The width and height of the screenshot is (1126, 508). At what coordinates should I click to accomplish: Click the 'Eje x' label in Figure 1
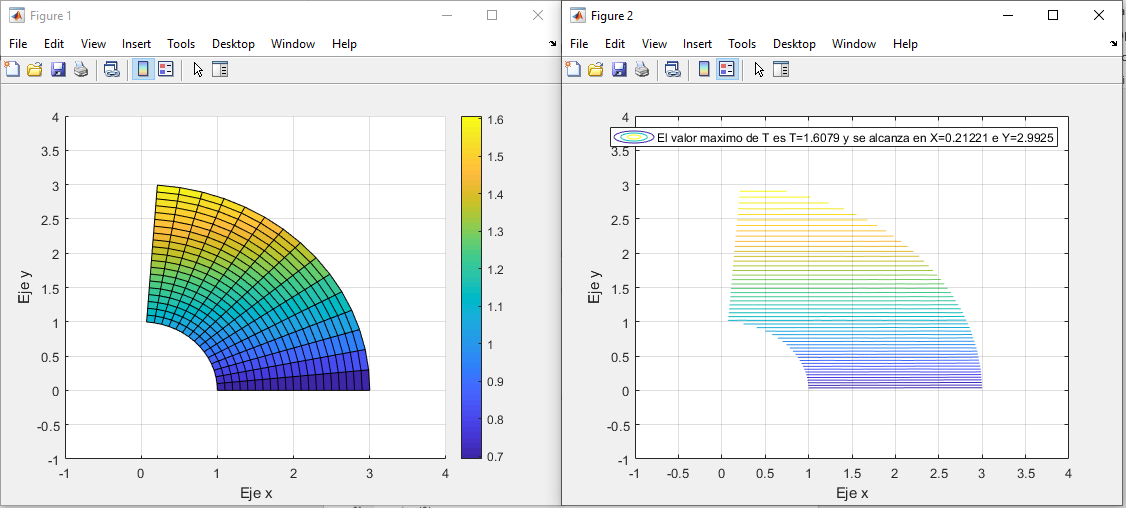[x=255, y=493]
